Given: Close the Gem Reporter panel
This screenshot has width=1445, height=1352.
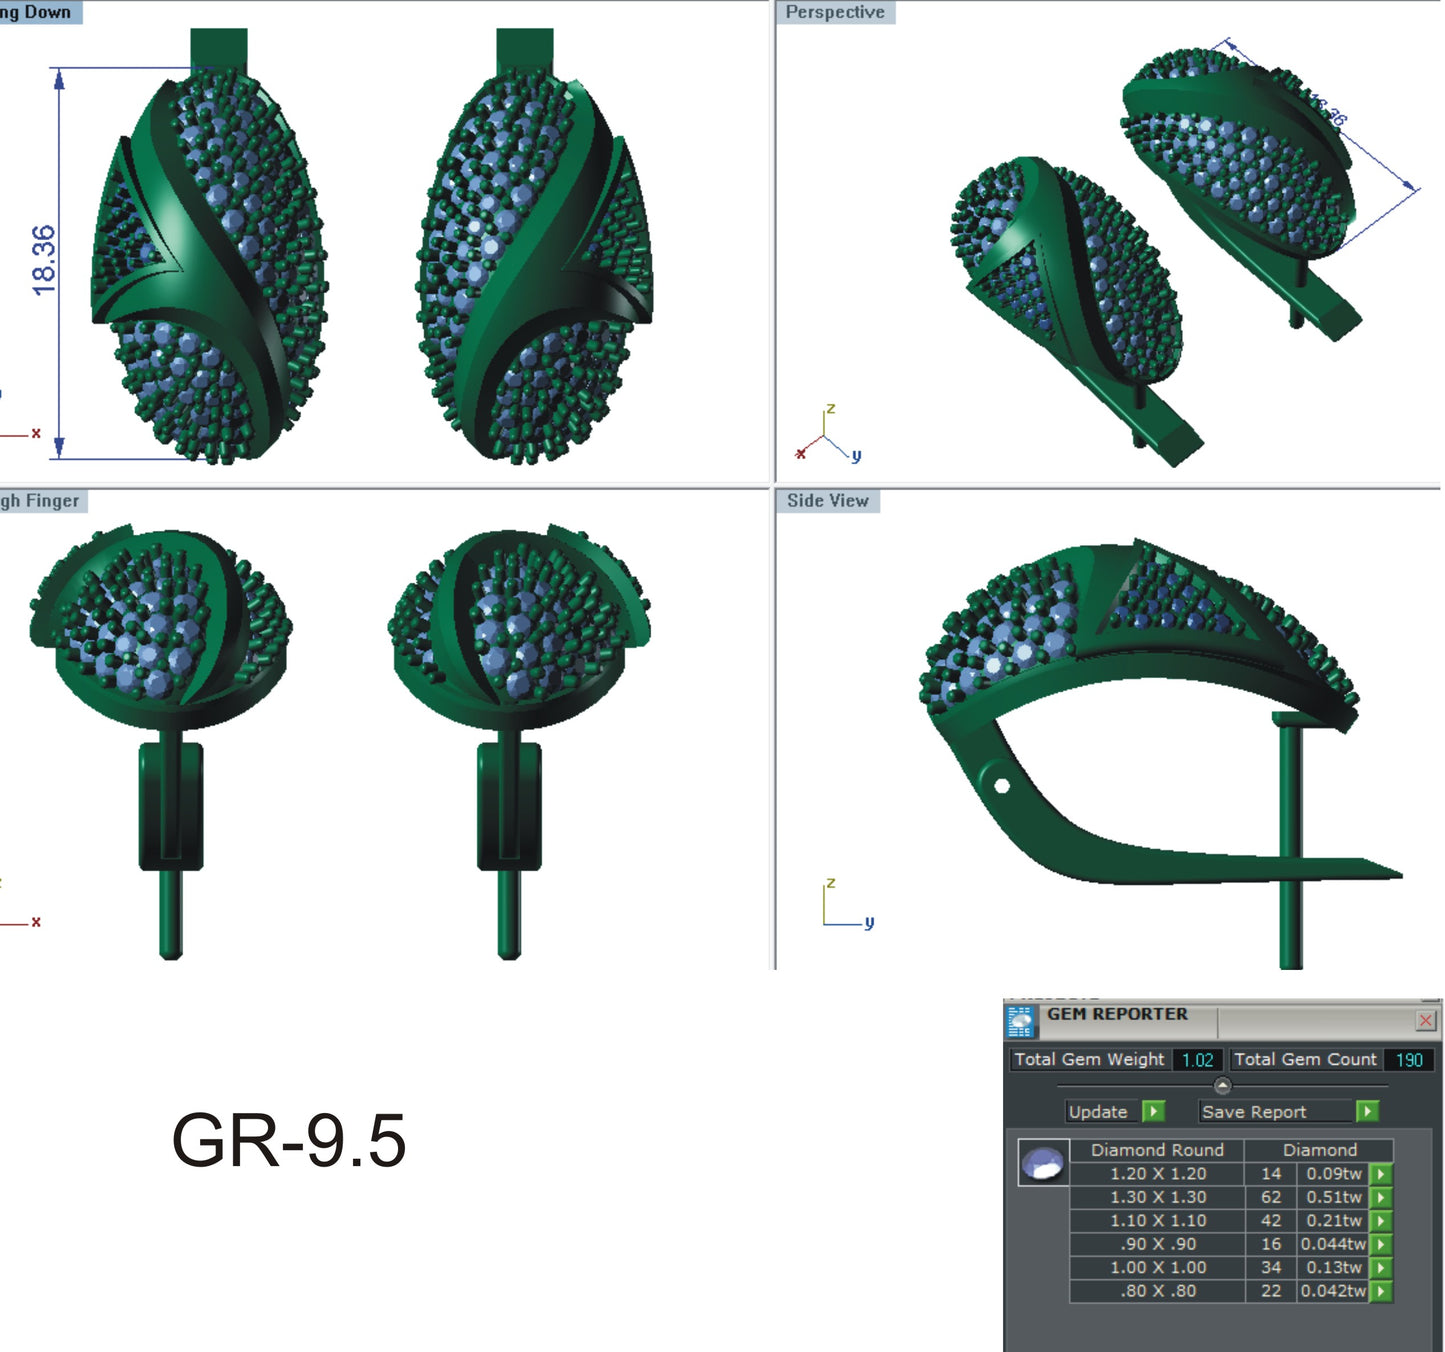Looking at the screenshot, I should (x=1426, y=1020).
